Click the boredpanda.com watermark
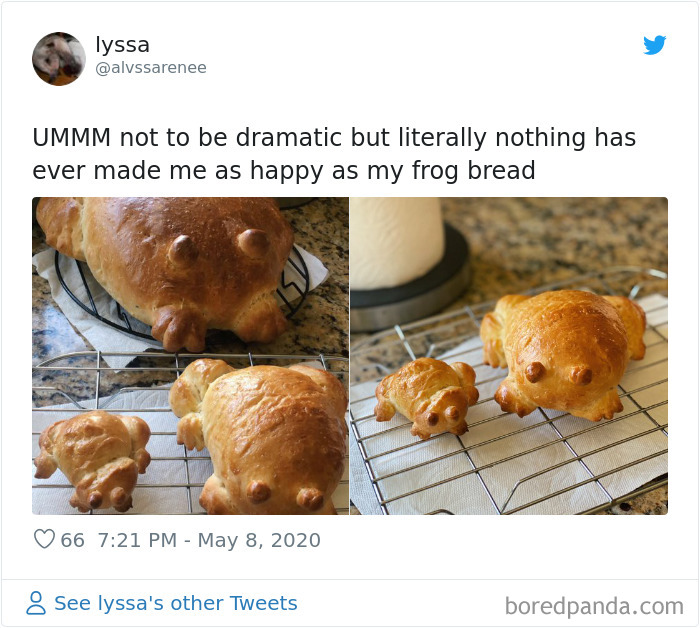The height and width of the screenshot is (628, 700). click(x=594, y=607)
